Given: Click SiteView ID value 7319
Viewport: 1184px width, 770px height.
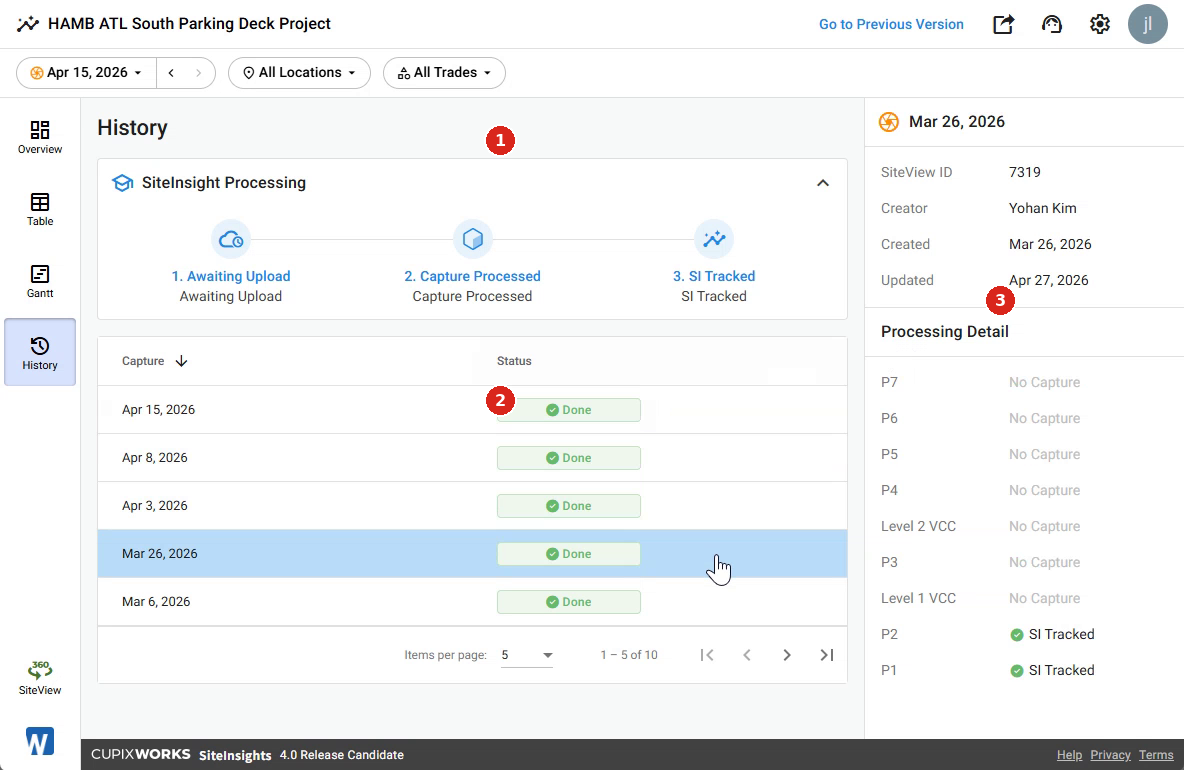Looking at the screenshot, I should pyautogui.click(x=1025, y=172).
